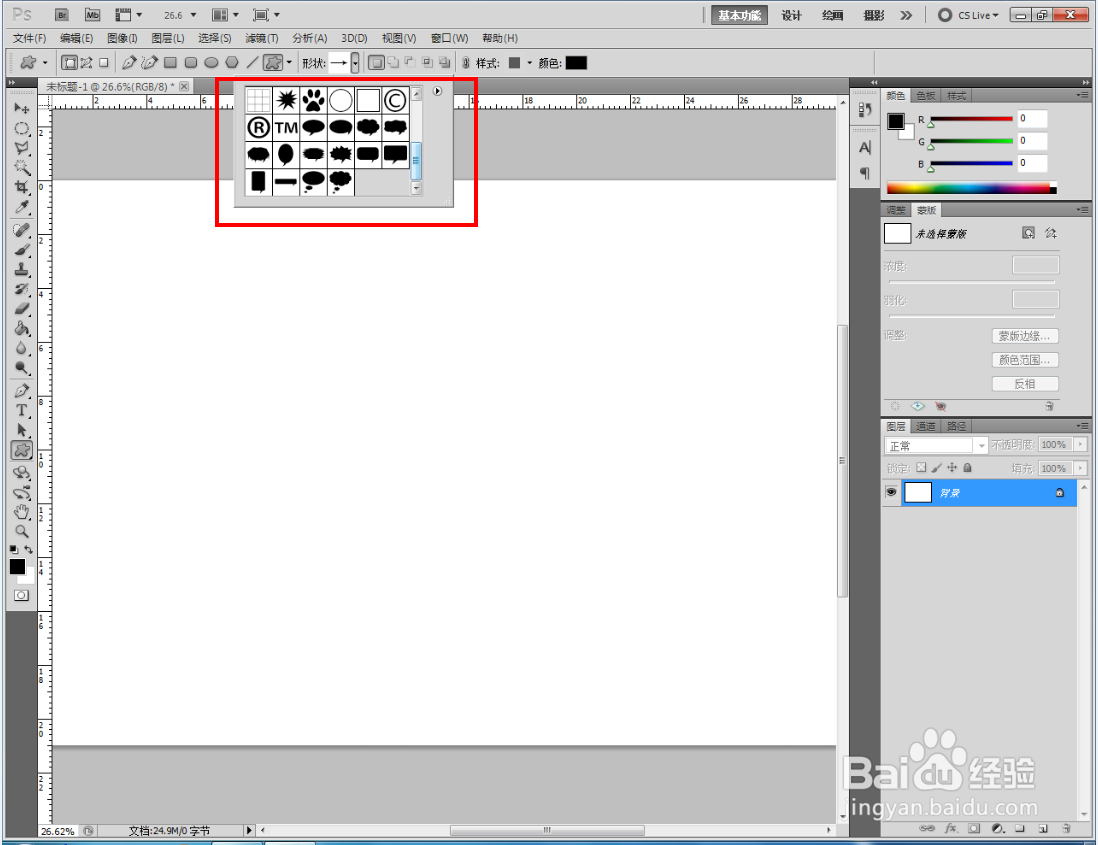Select the Move tool
The width and height of the screenshot is (1098, 845).
click(22, 109)
